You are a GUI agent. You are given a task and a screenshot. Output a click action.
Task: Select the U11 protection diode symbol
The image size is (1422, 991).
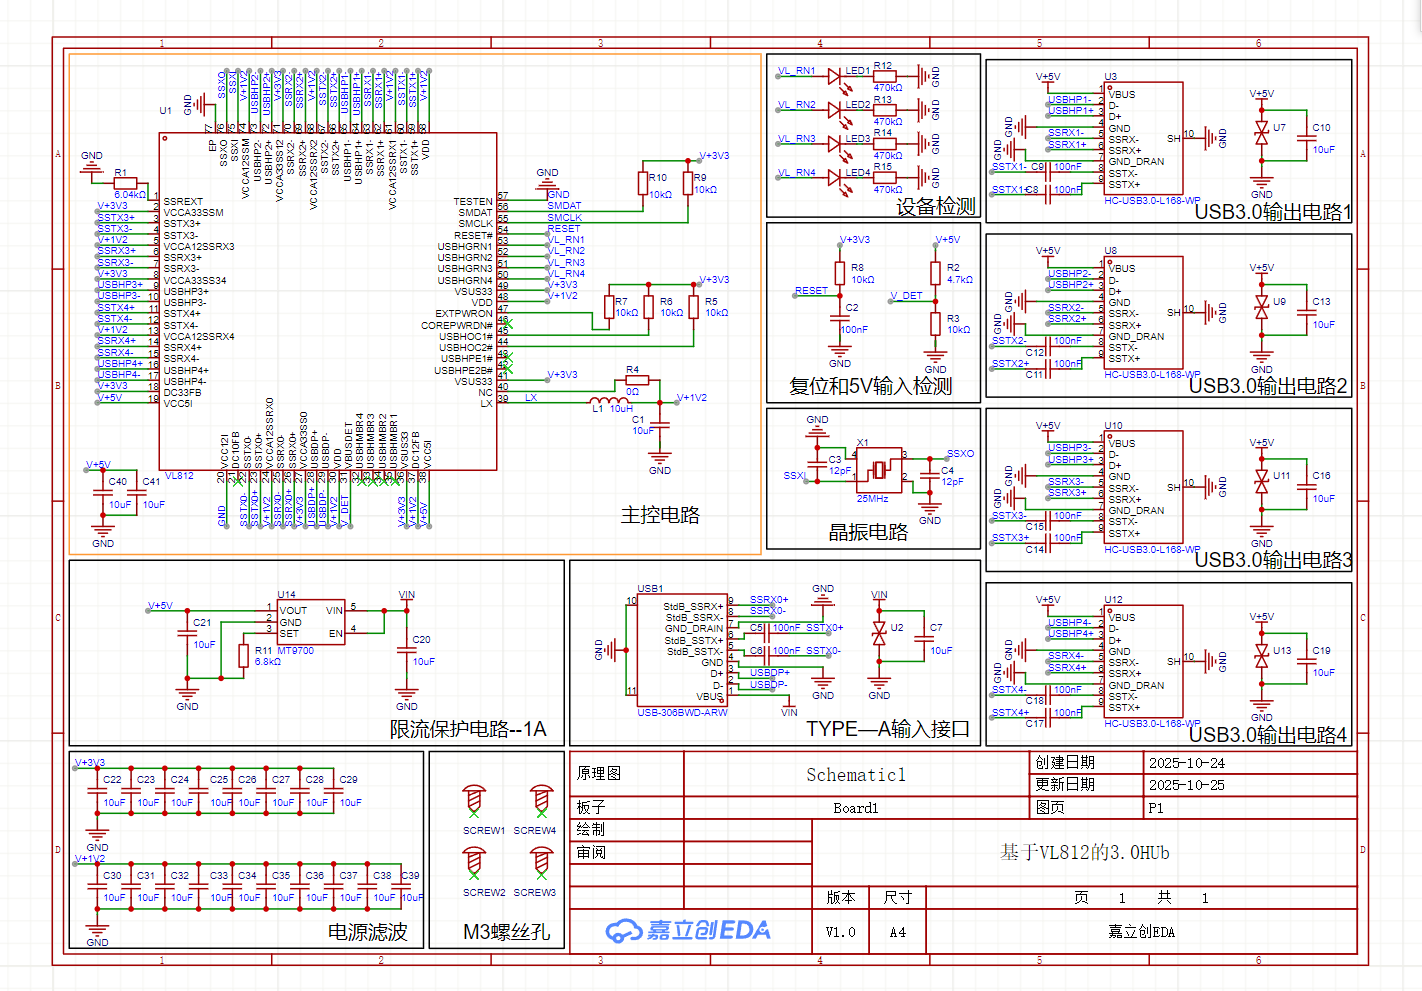(x=1261, y=482)
